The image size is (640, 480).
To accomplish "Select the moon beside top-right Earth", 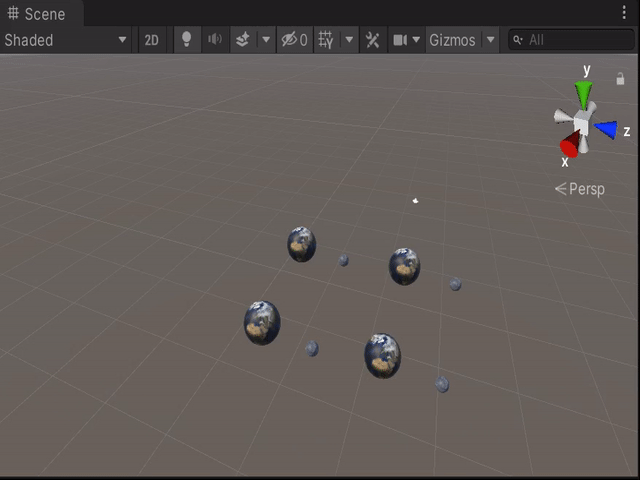I will [456, 284].
